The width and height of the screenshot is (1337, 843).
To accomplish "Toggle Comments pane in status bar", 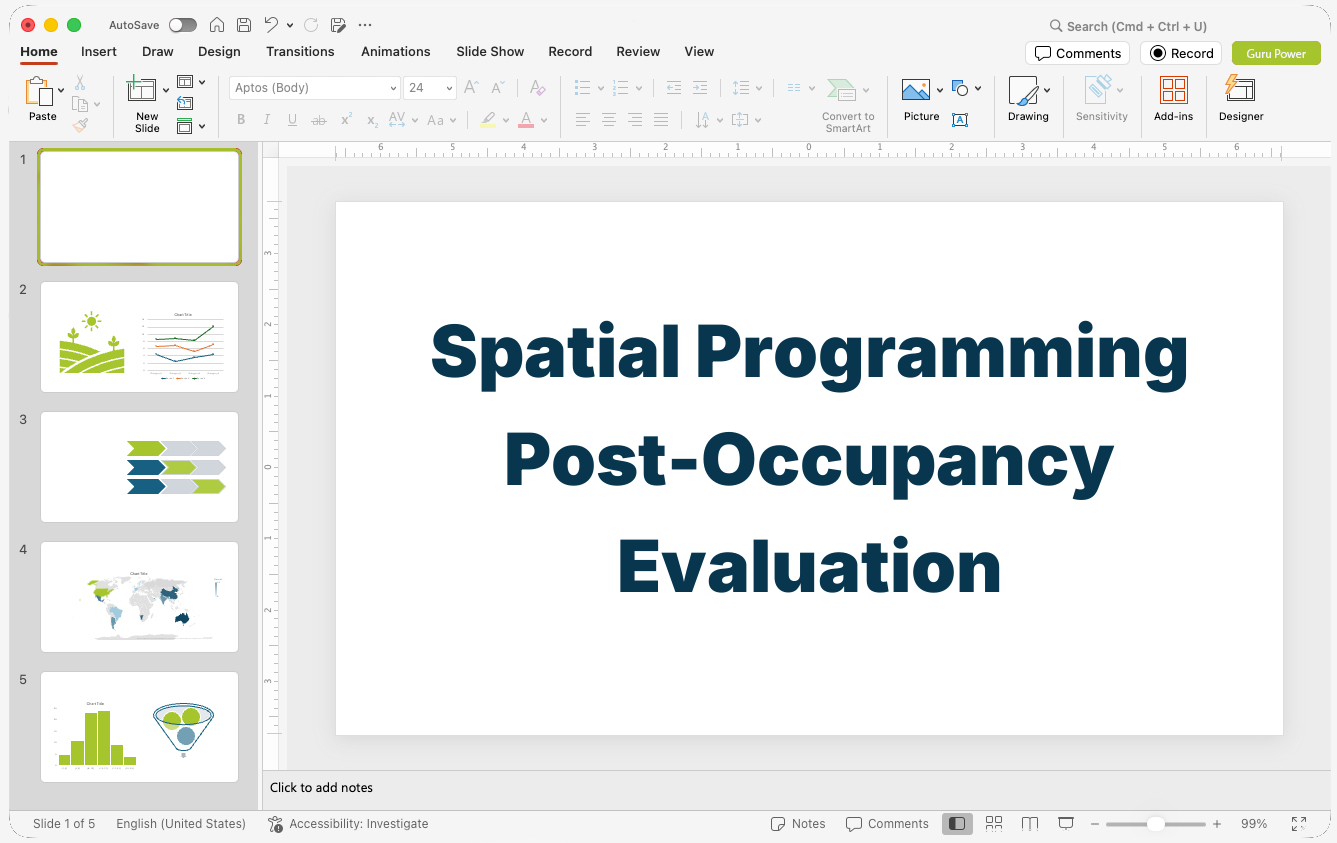I will [887, 824].
